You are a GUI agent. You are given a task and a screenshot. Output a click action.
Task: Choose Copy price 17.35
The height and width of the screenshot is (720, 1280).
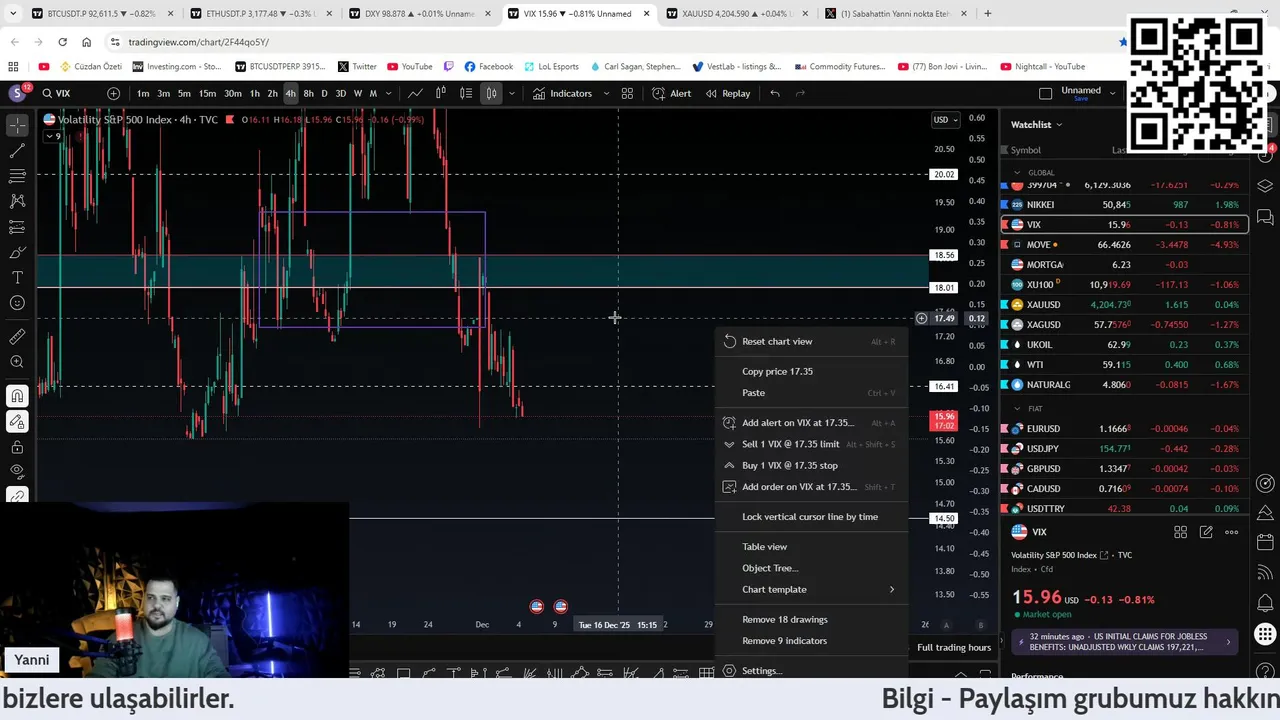pos(811,371)
